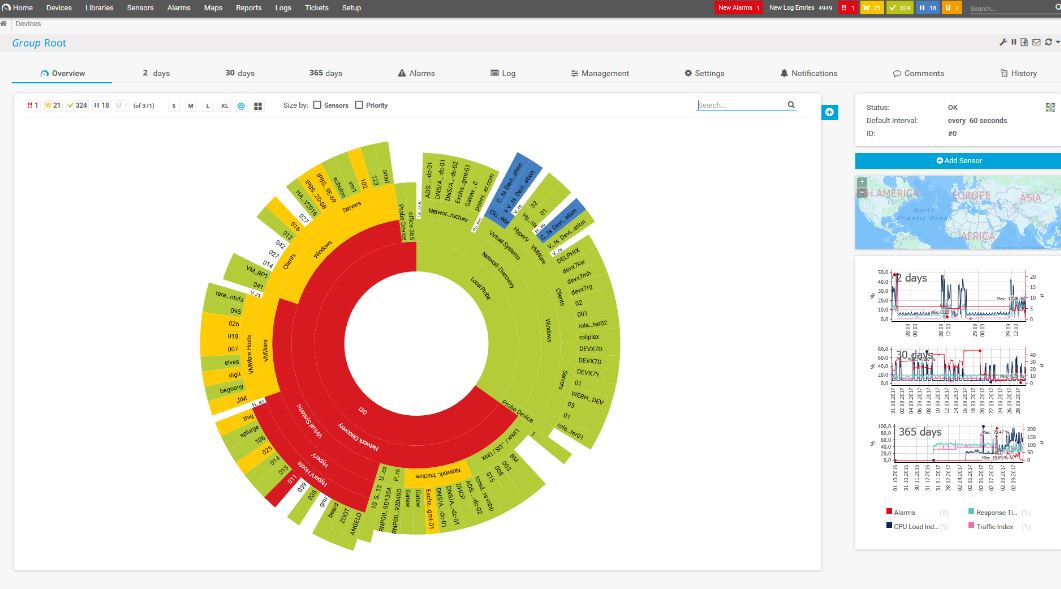The width and height of the screenshot is (1061, 589).
Task: Zoom in on the map with plus
Action: [x=861, y=181]
